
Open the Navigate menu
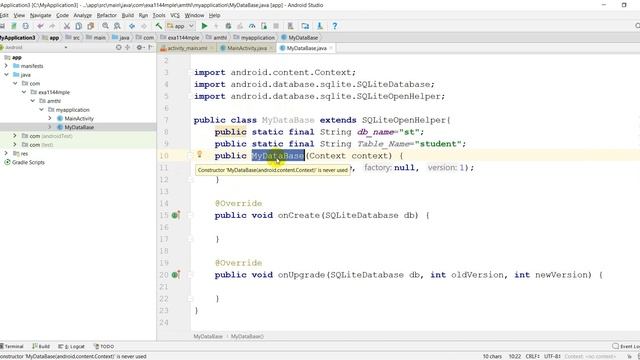tap(40, 16)
